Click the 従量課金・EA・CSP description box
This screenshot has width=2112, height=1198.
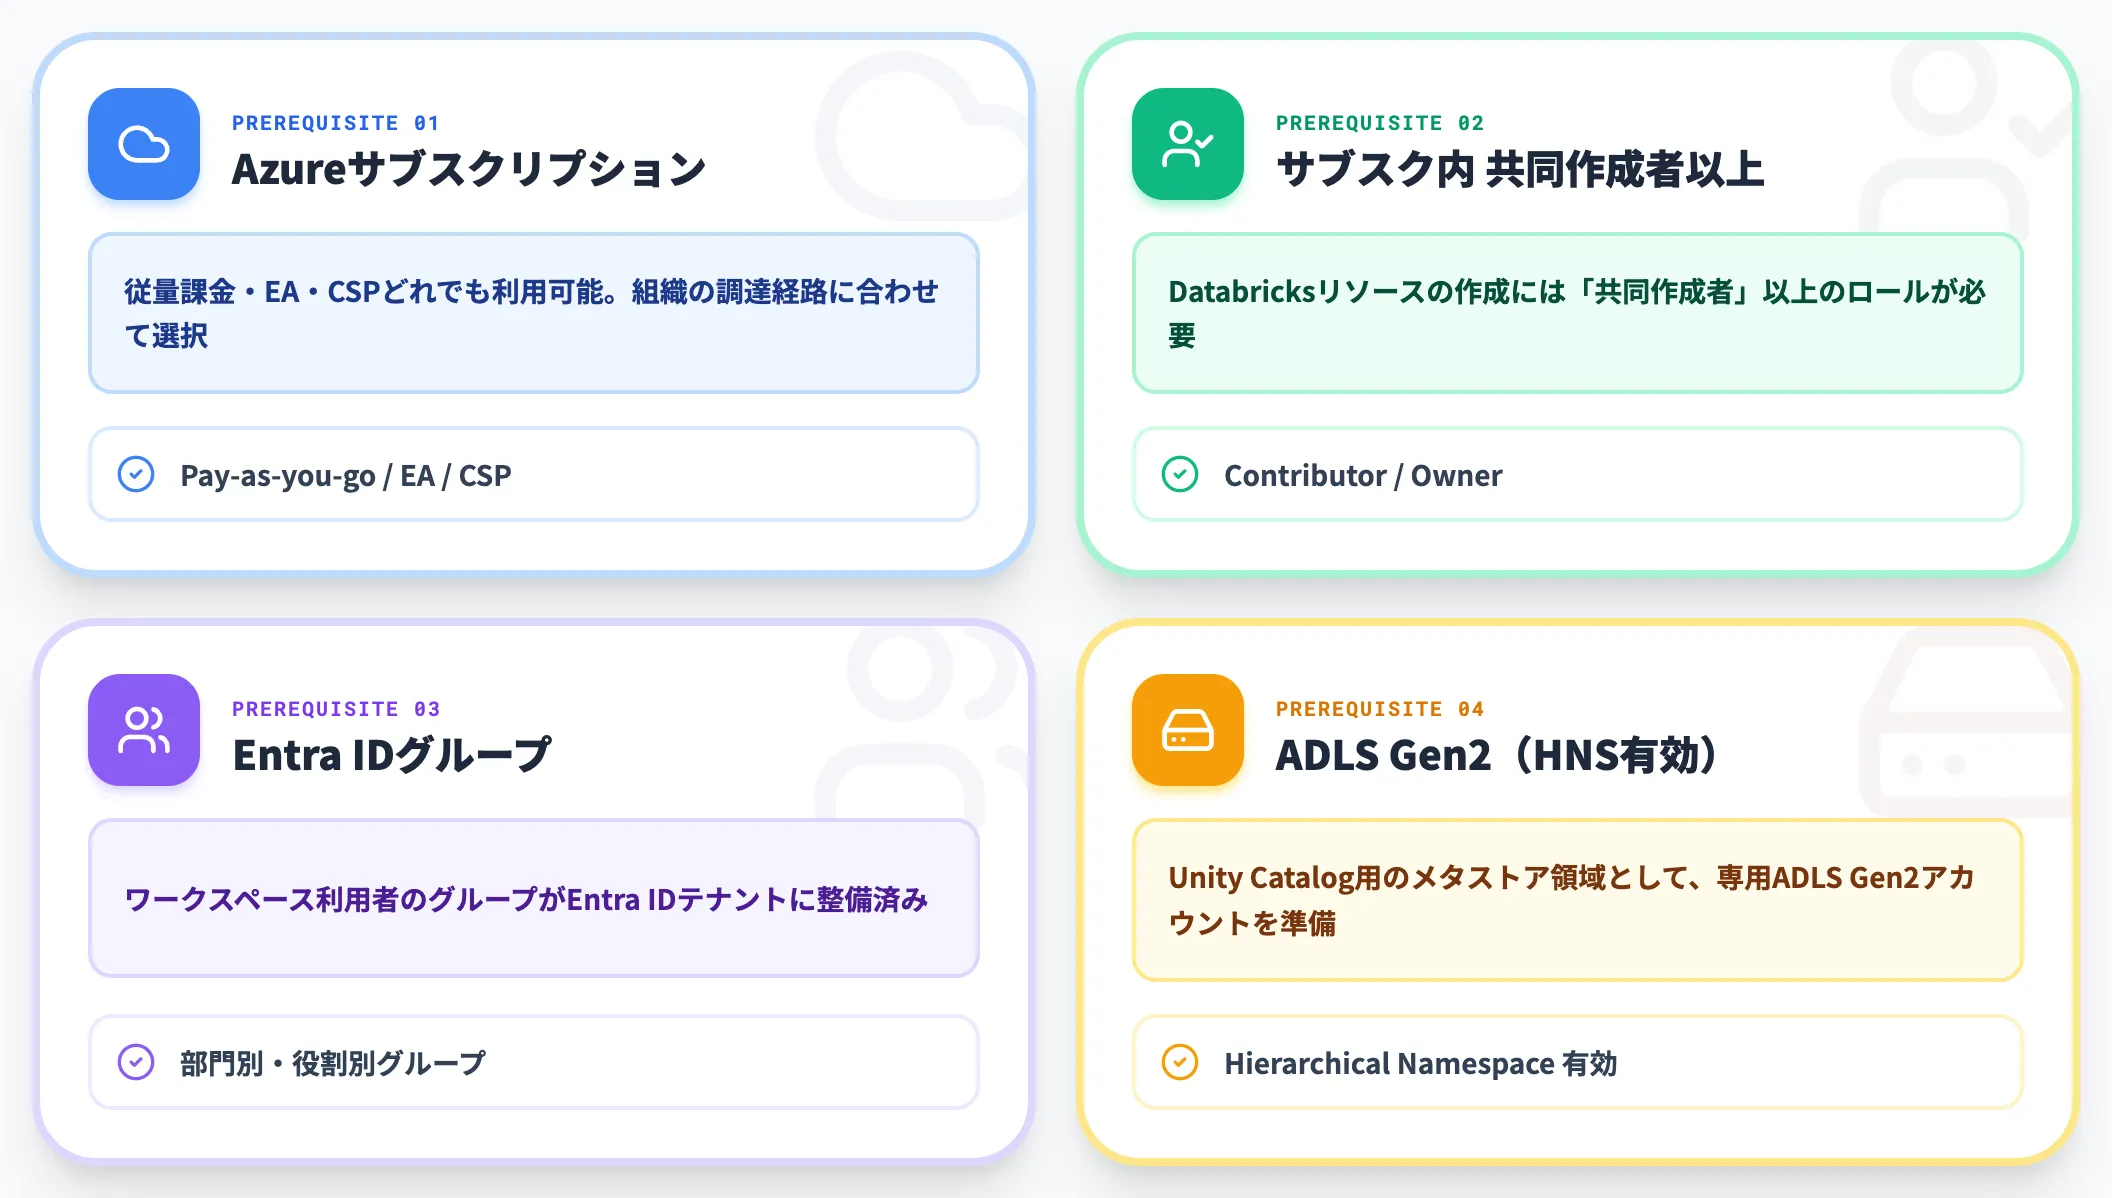pos(534,313)
